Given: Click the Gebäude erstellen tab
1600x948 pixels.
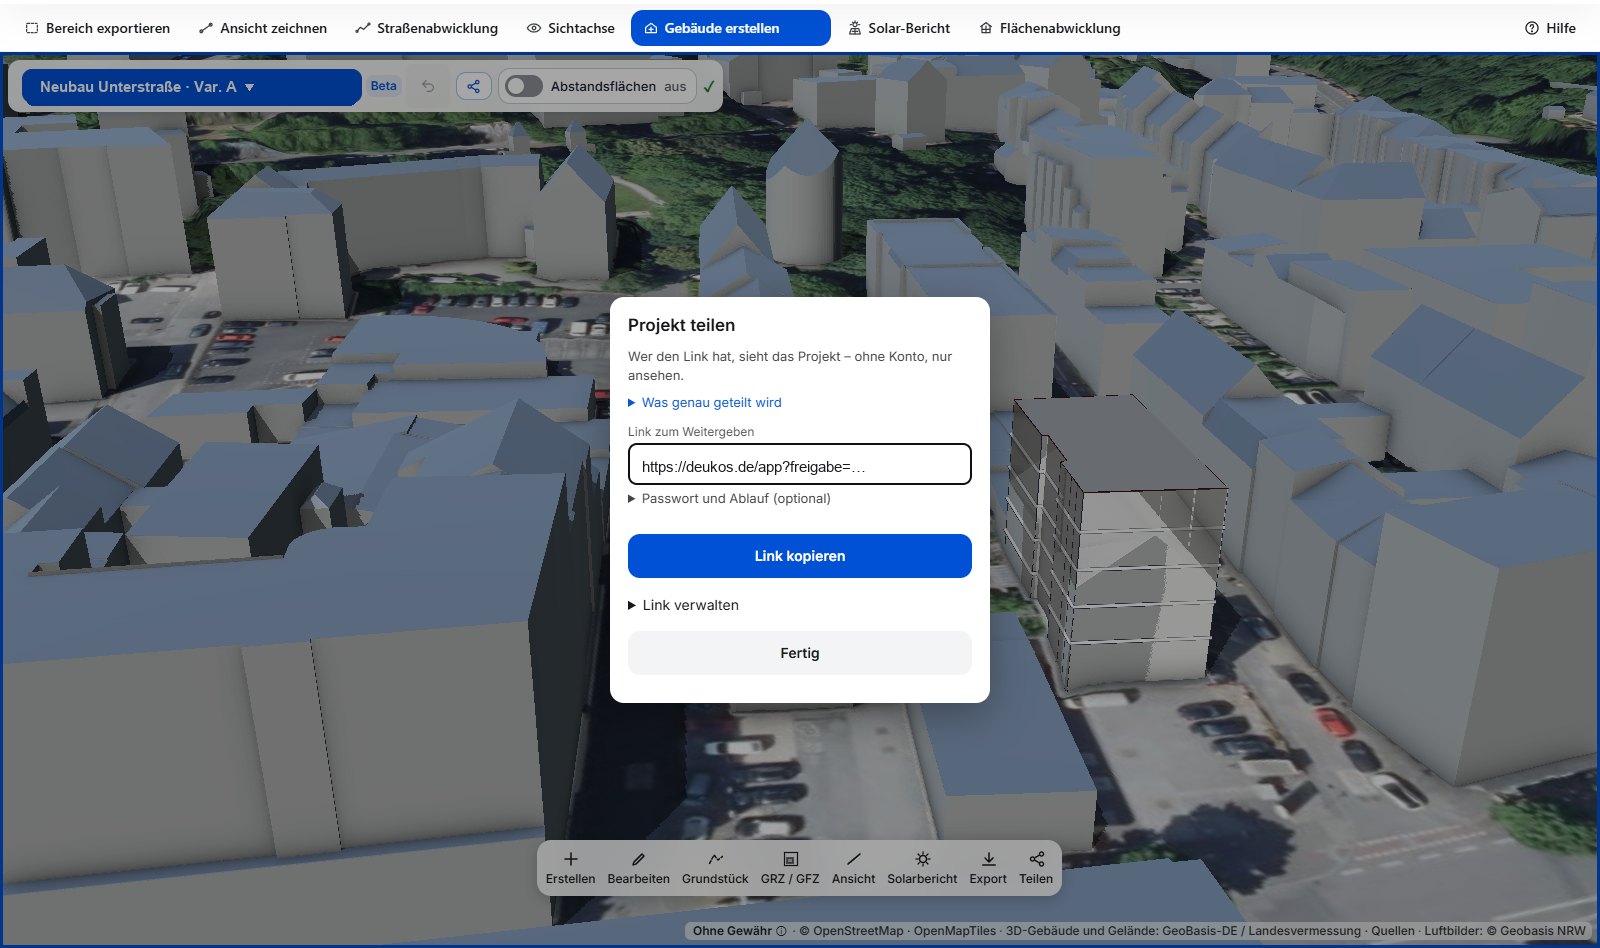Looking at the screenshot, I should (731, 28).
